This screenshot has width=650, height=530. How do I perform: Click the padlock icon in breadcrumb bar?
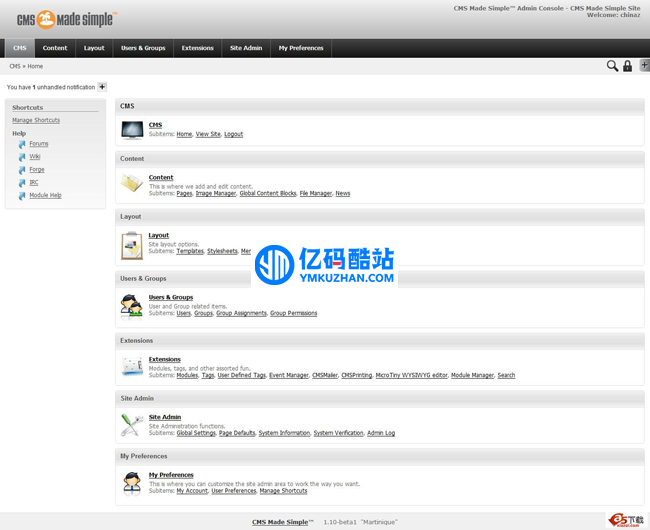coord(628,66)
